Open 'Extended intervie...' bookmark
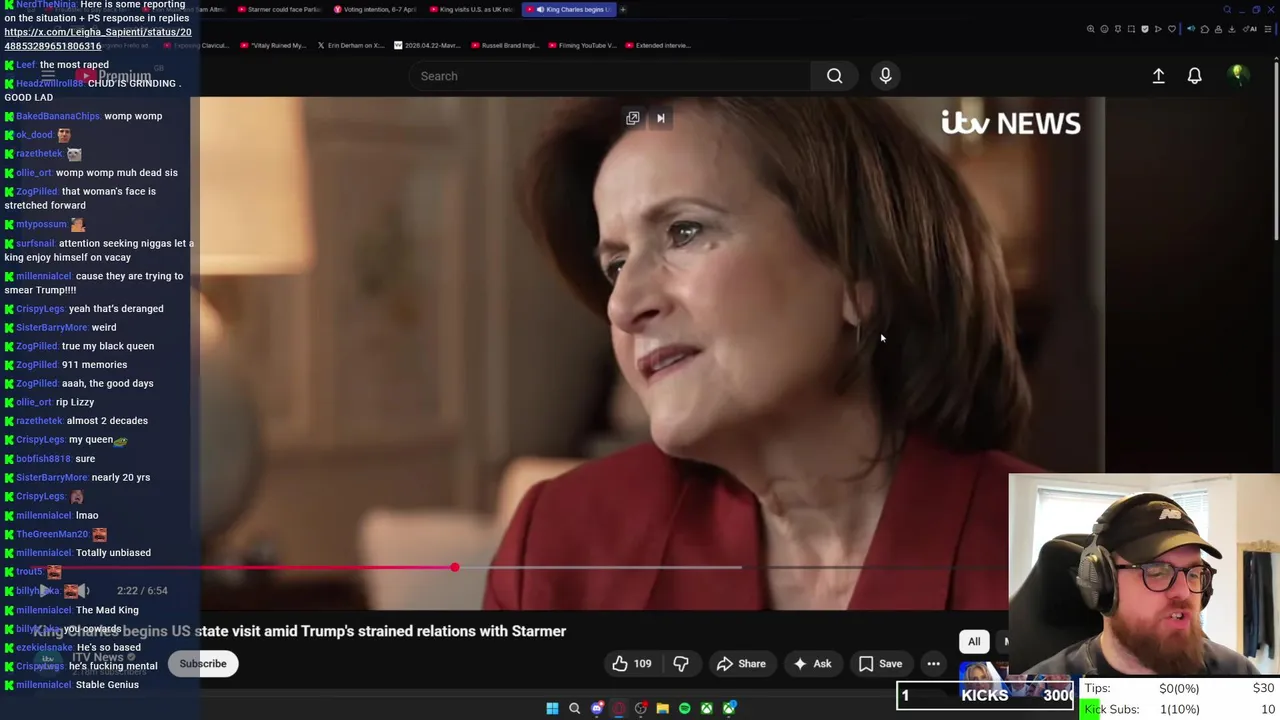Screen dimensions: 1280x720 tap(658, 45)
